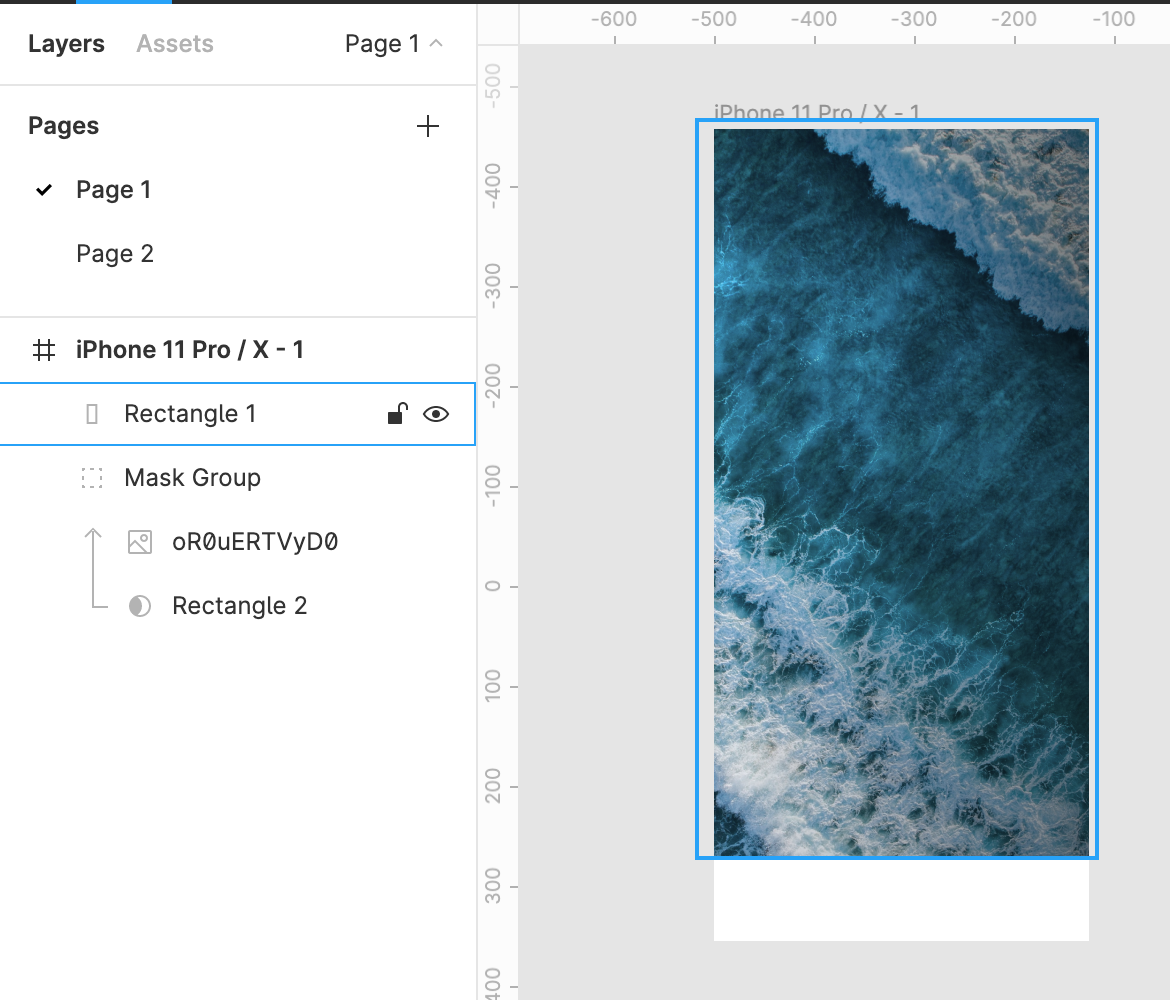Select the oR0uERTVyD0 image layer
This screenshot has width=1170, height=1000.
(255, 542)
